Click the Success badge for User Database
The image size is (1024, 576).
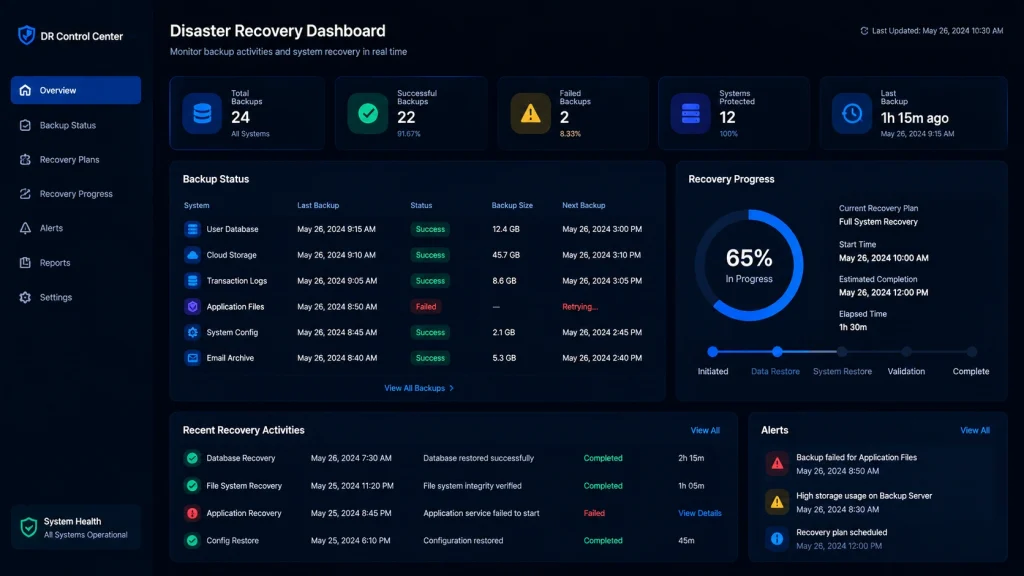click(430, 229)
